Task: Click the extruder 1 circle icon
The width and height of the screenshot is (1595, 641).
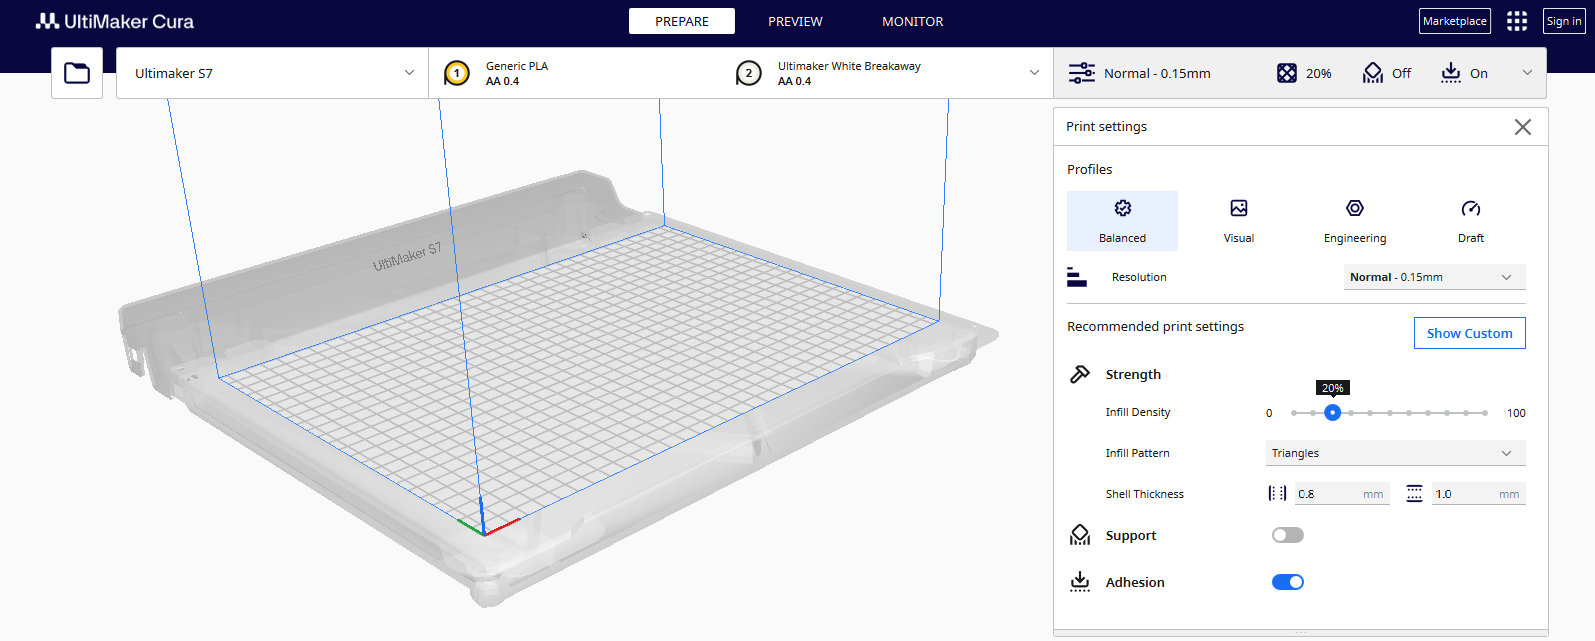Action: tap(457, 73)
